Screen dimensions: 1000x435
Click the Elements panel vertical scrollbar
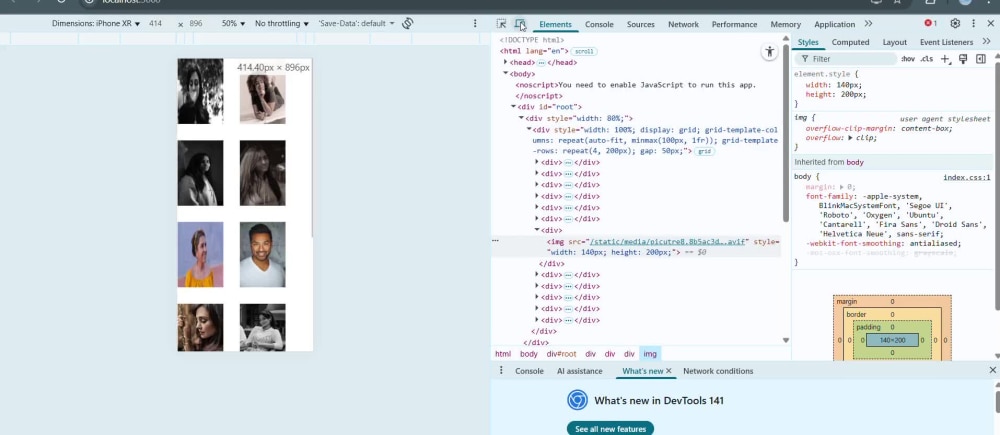click(786, 134)
